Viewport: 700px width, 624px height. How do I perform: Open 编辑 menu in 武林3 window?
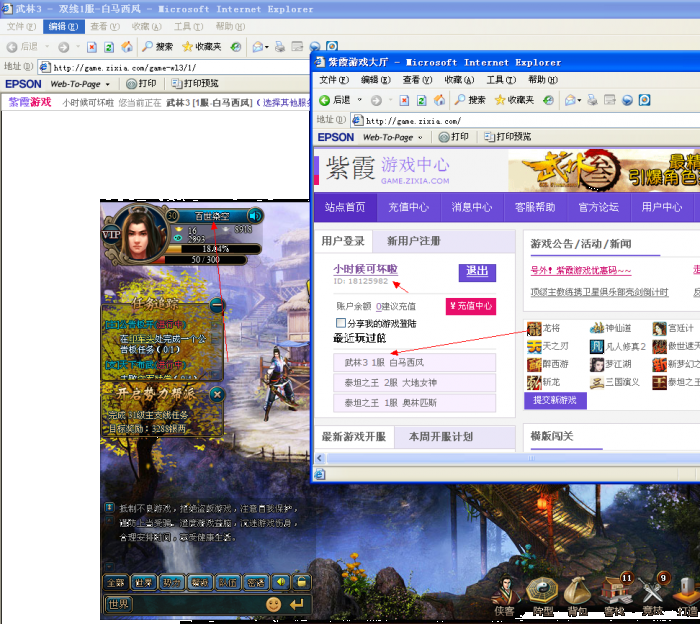(x=63, y=27)
